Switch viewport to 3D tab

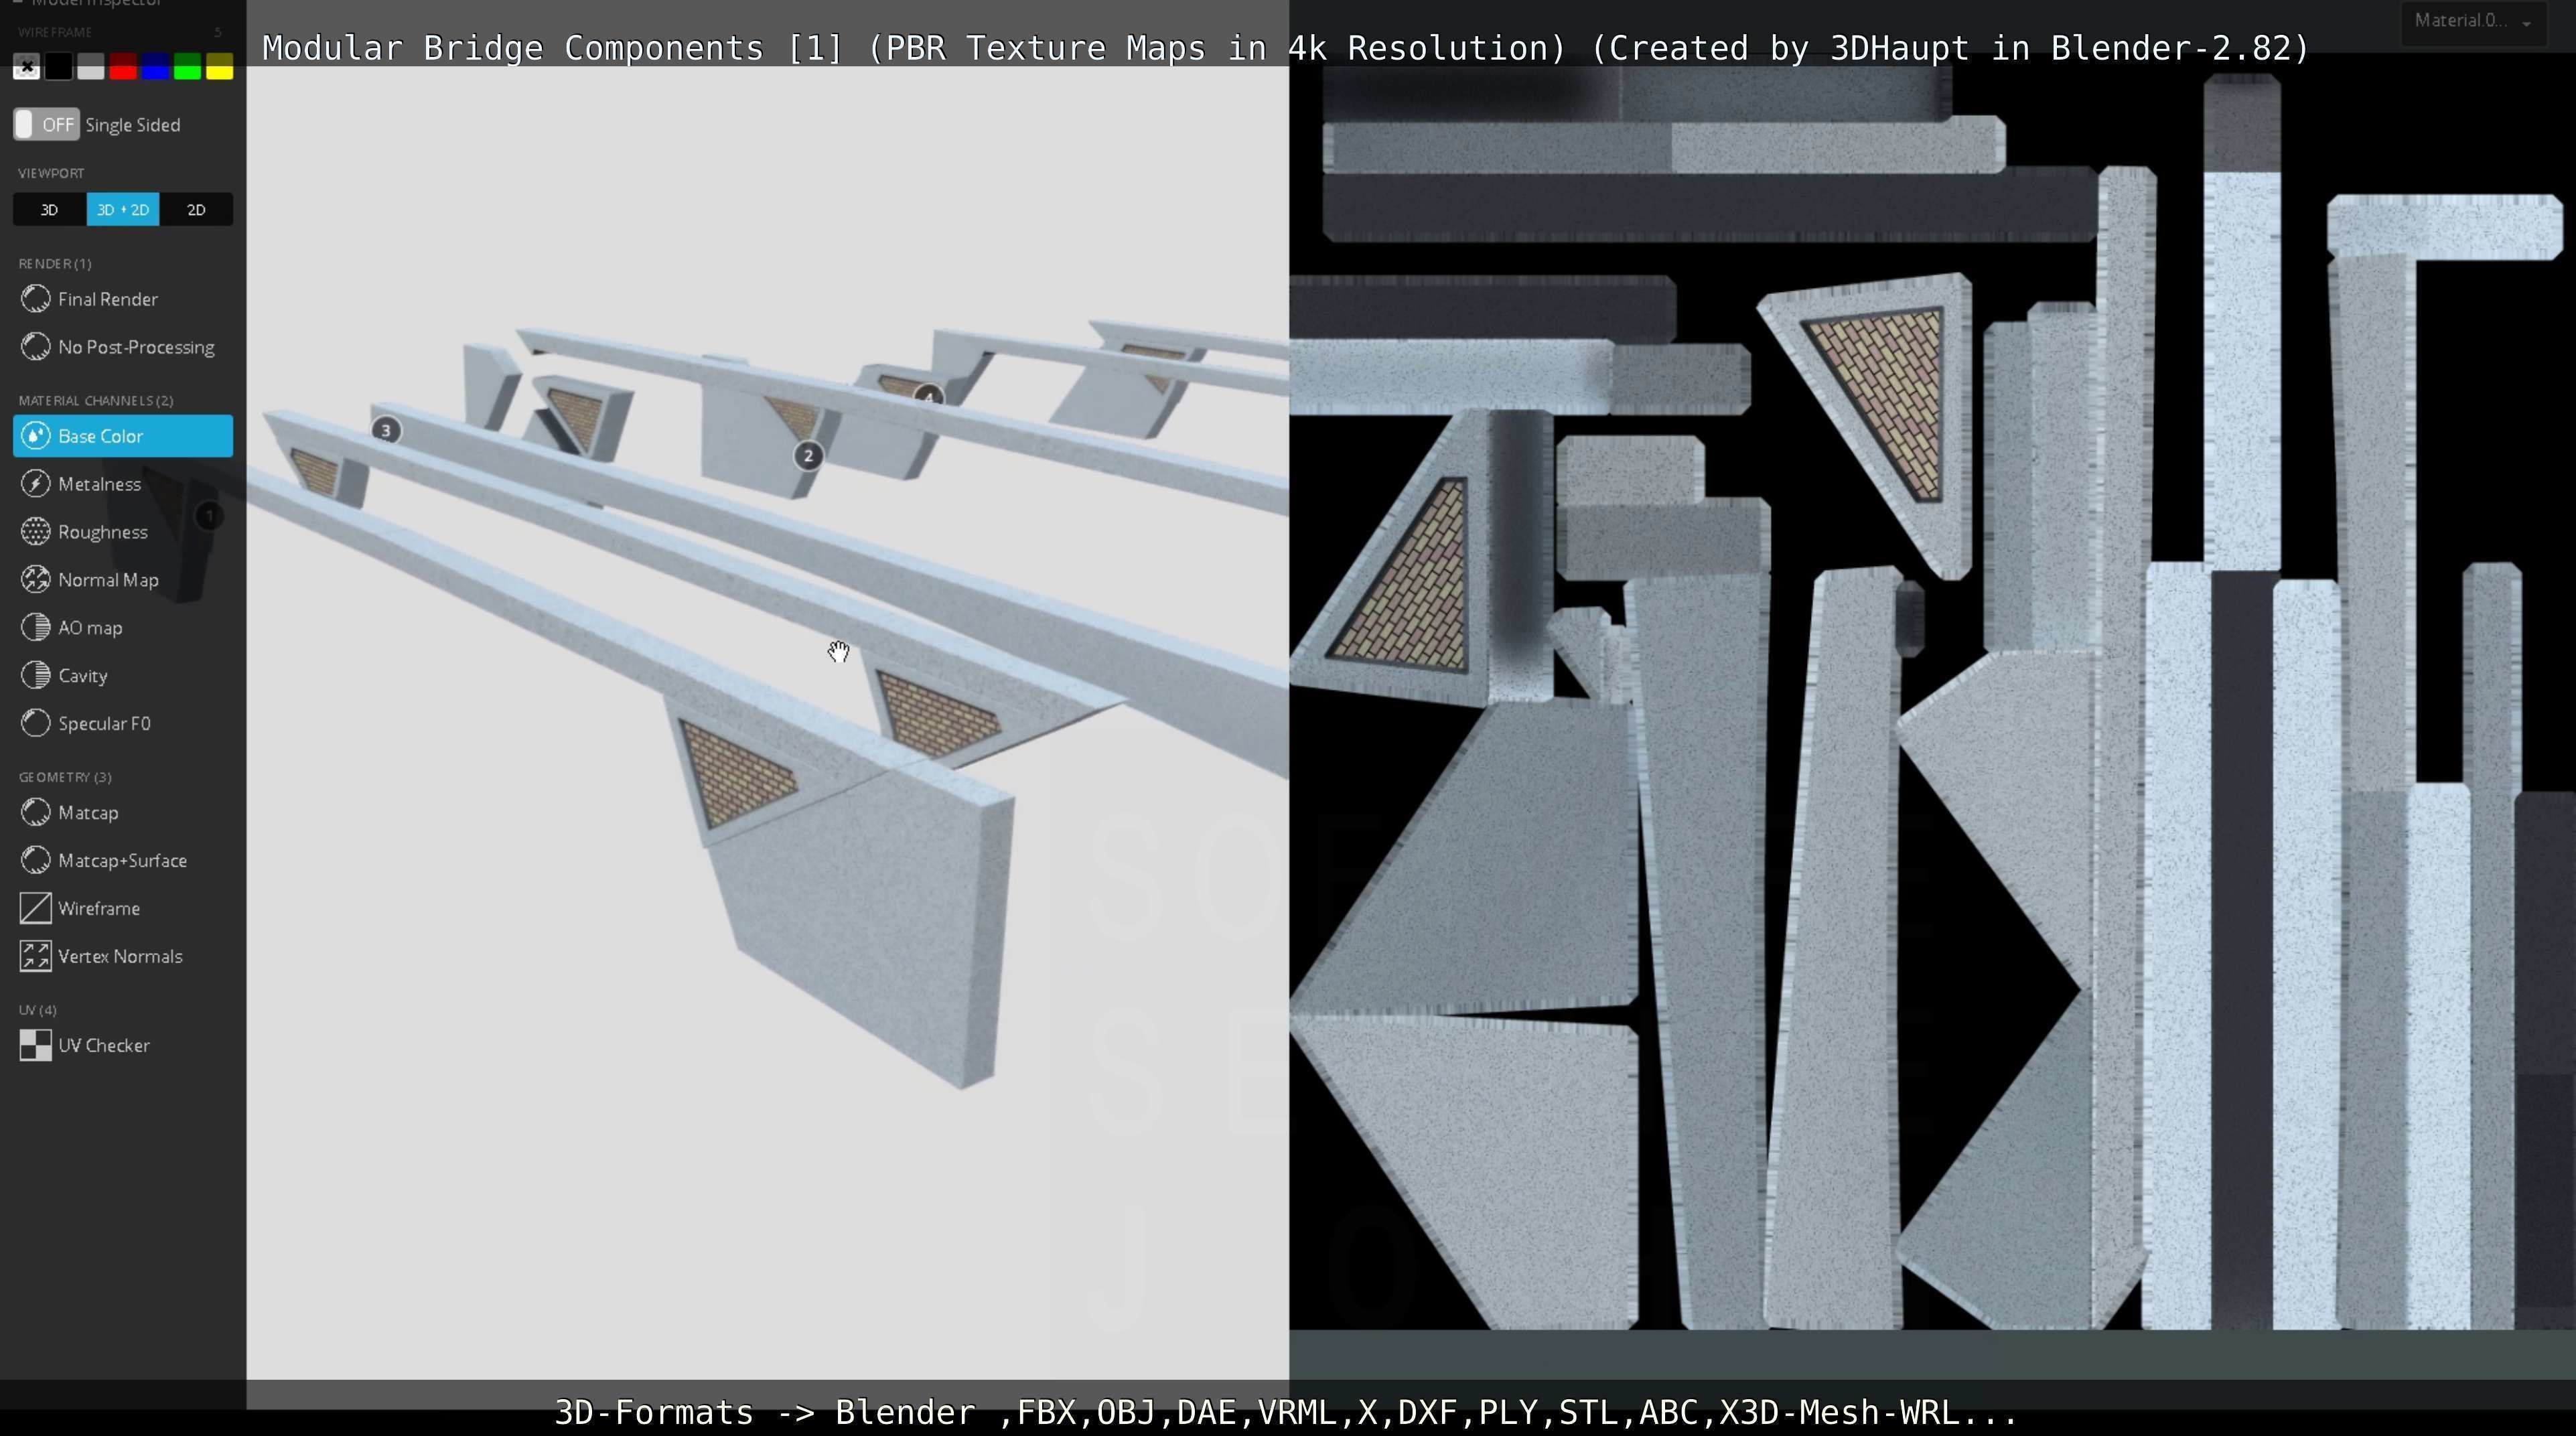pyautogui.click(x=49, y=210)
